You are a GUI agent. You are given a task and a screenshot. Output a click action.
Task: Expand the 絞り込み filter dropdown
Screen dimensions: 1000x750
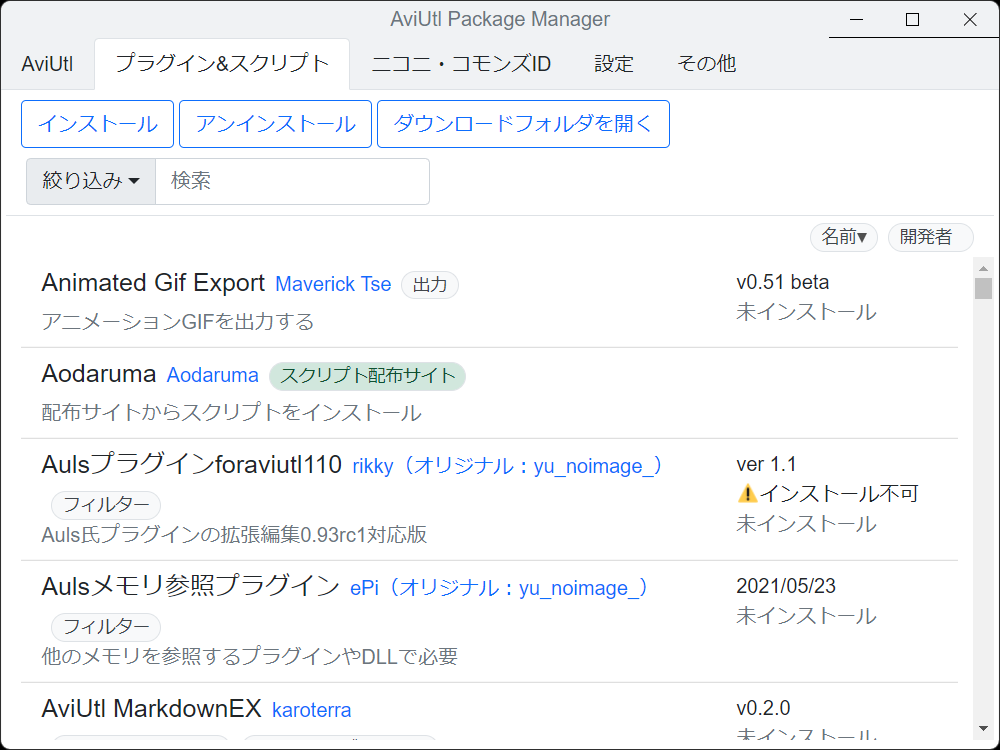point(91,181)
